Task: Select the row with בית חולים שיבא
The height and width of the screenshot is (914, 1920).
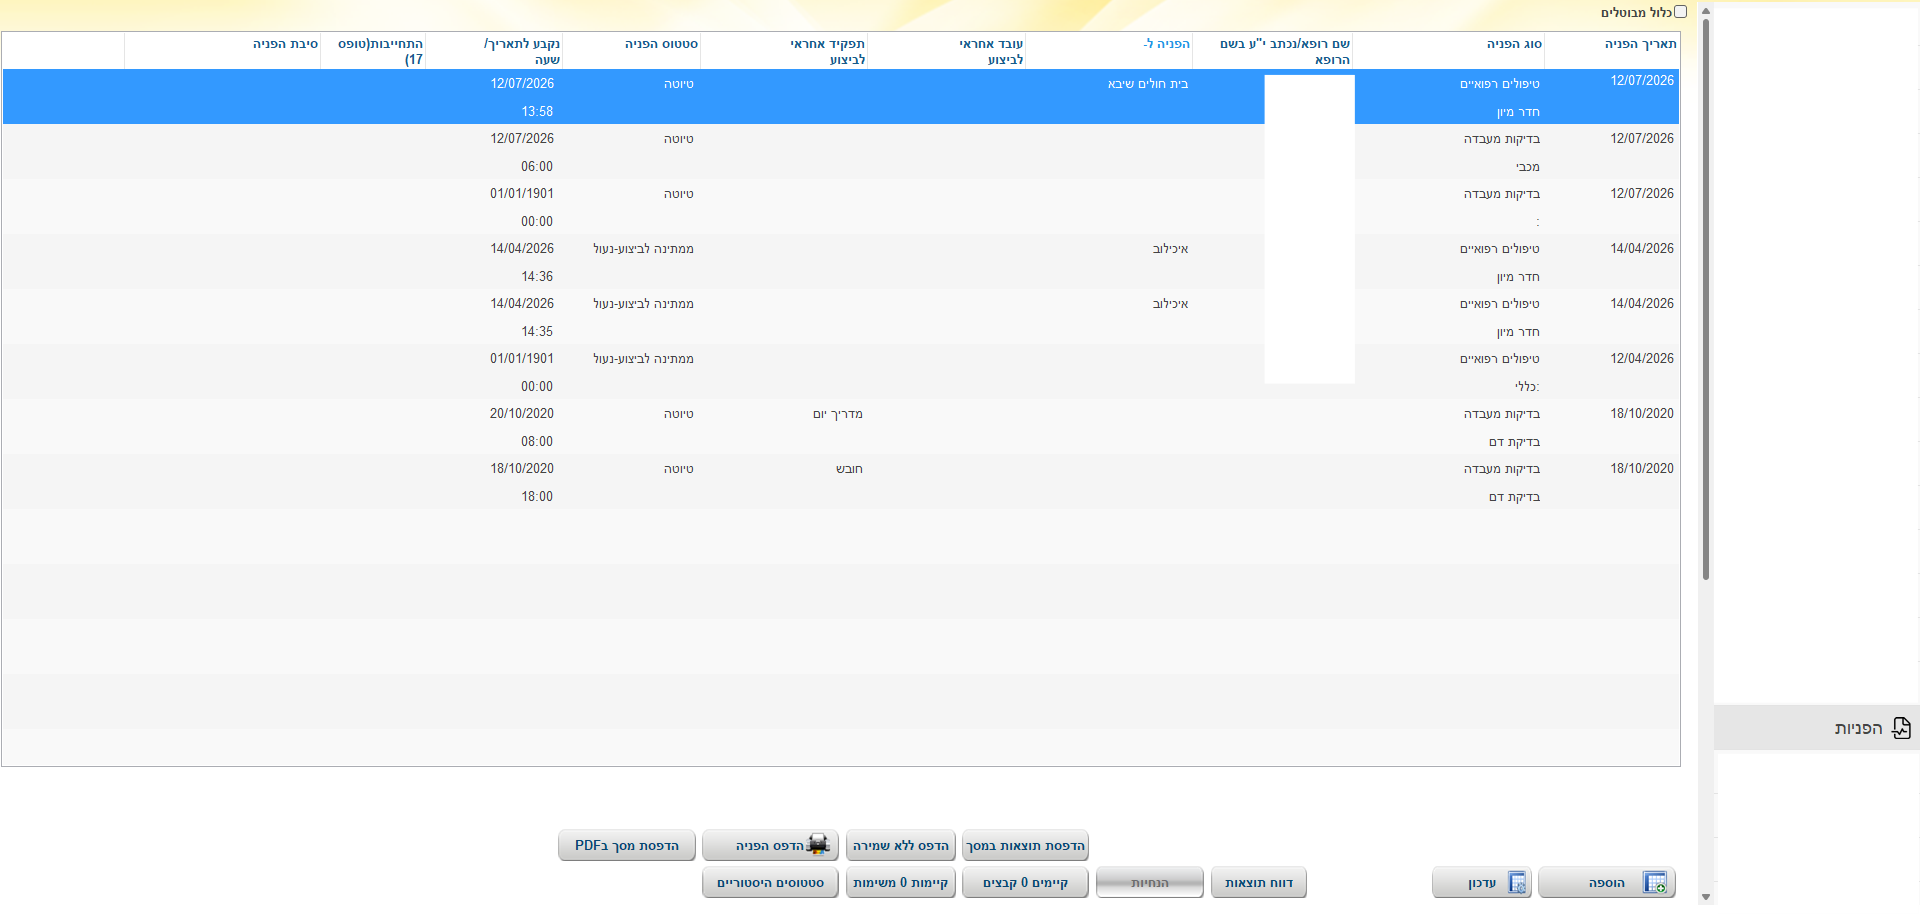Action: tap(840, 97)
